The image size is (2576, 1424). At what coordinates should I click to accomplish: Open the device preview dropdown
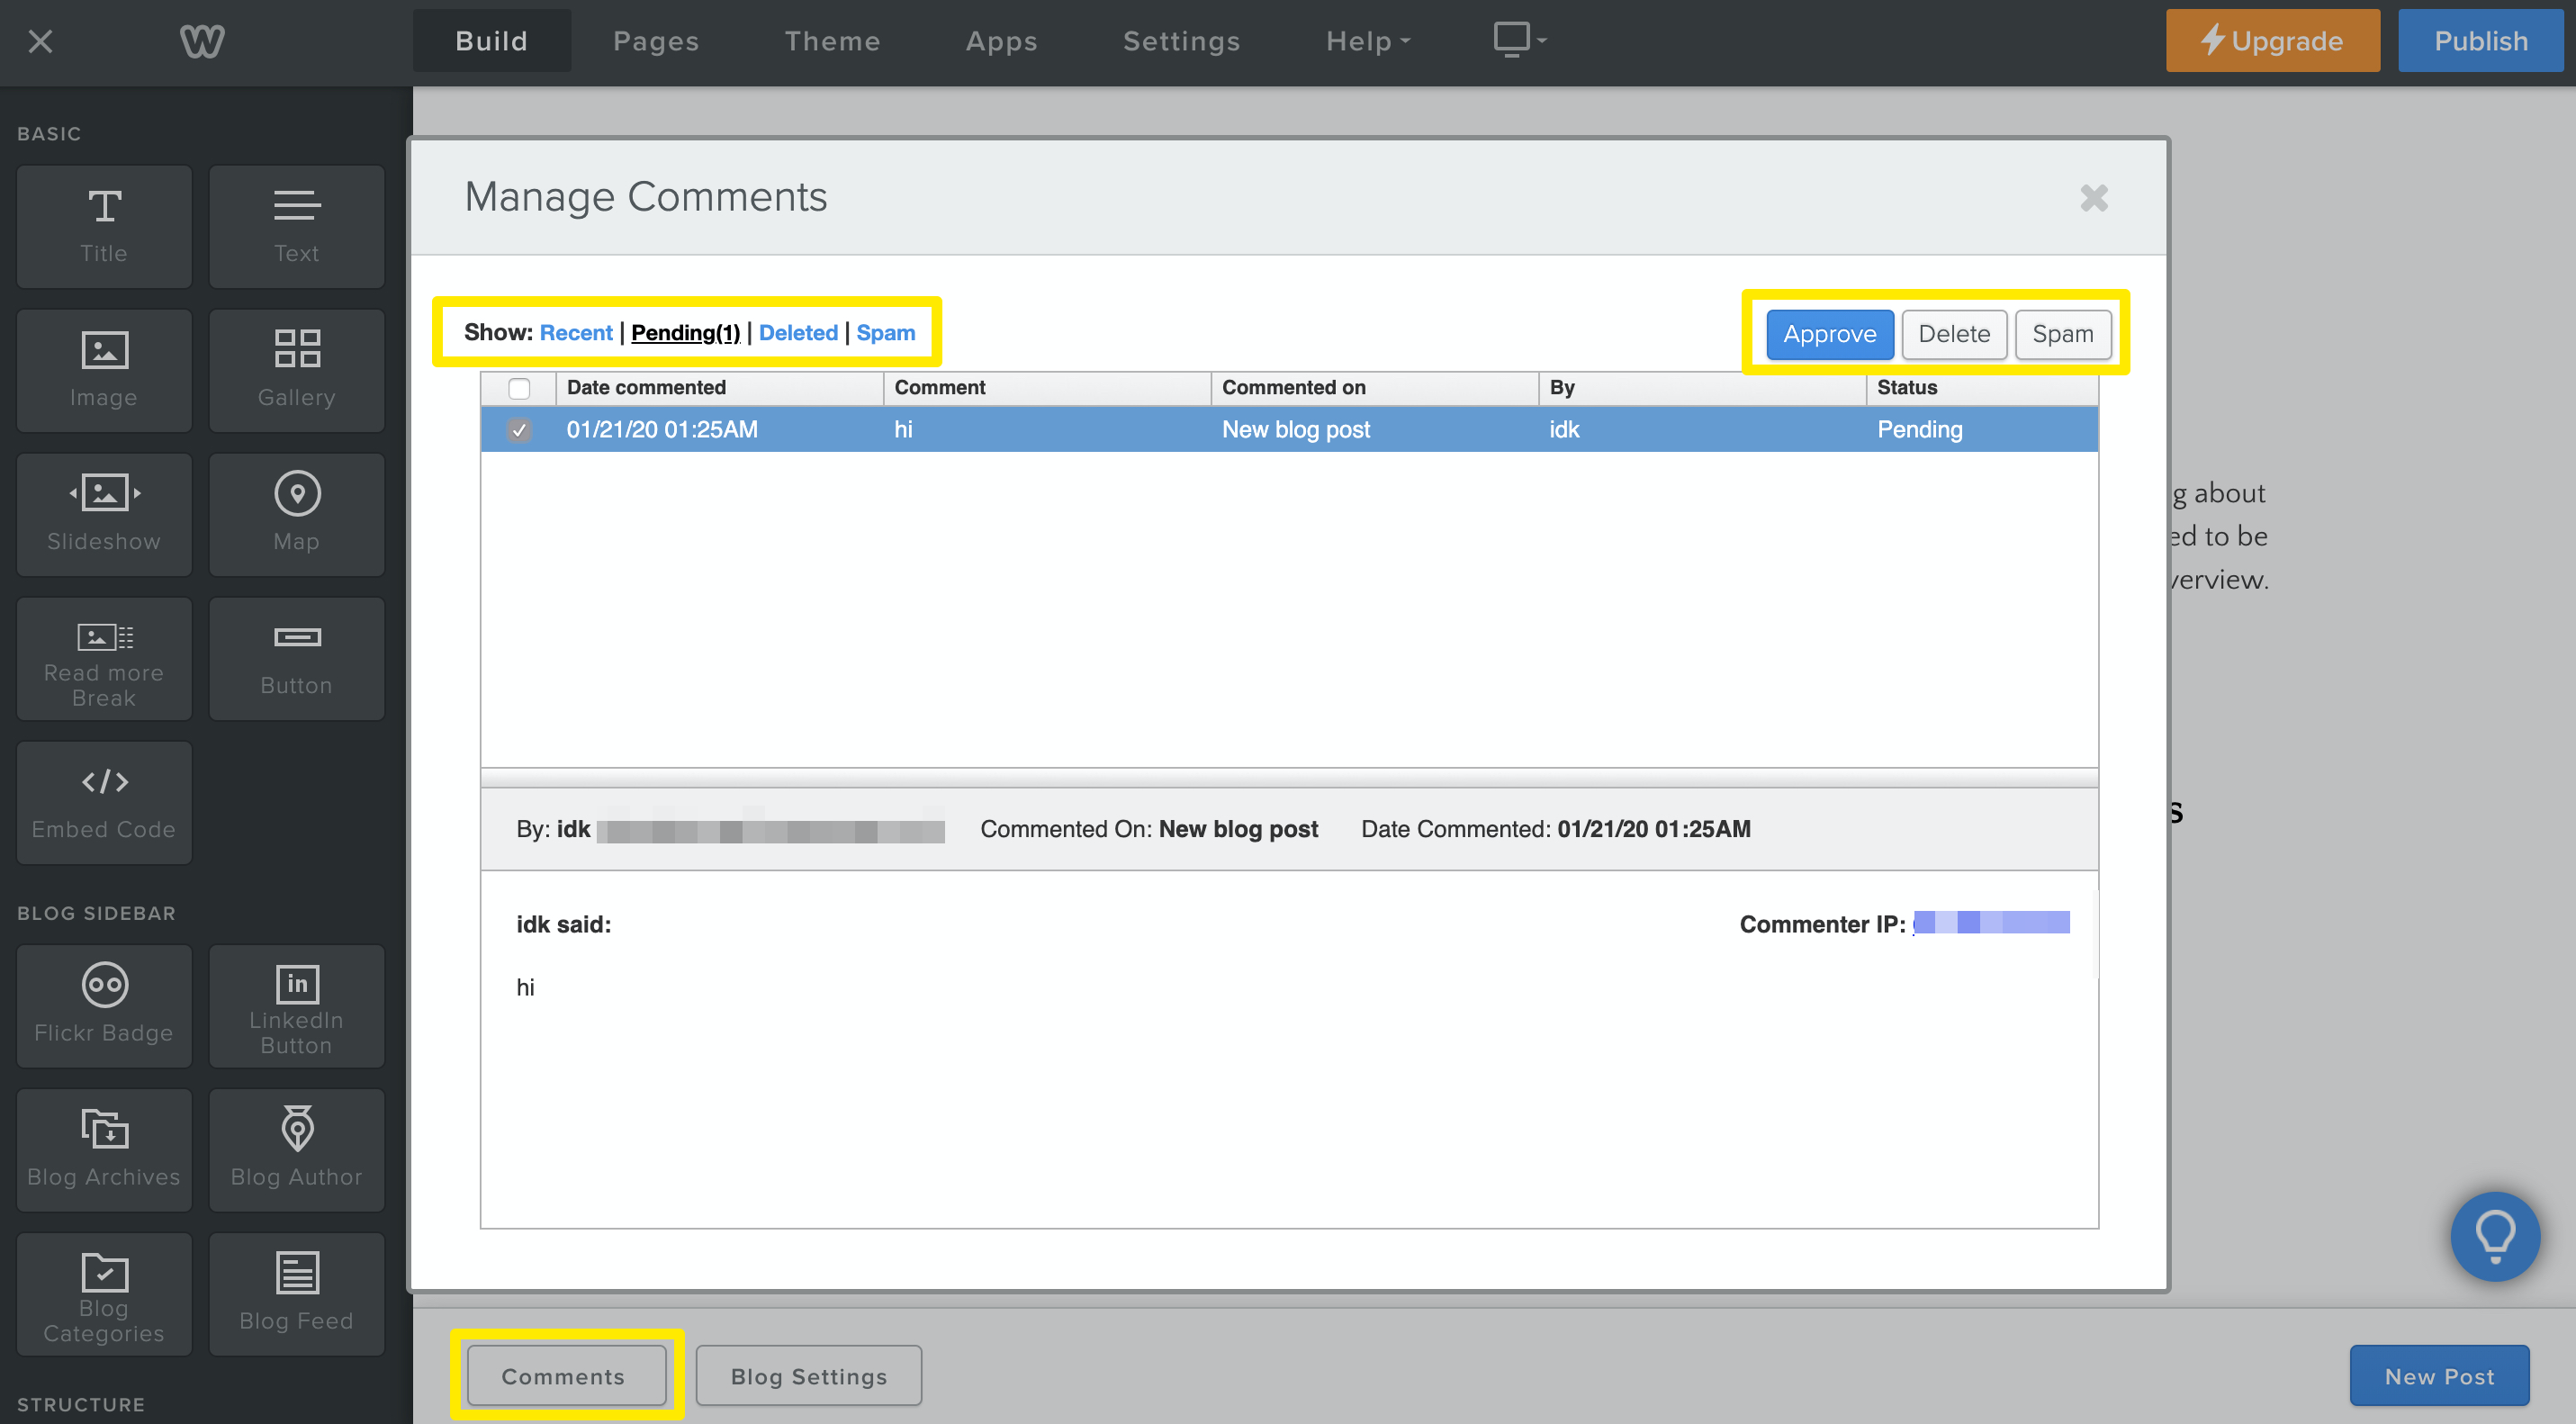(x=1519, y=40)
